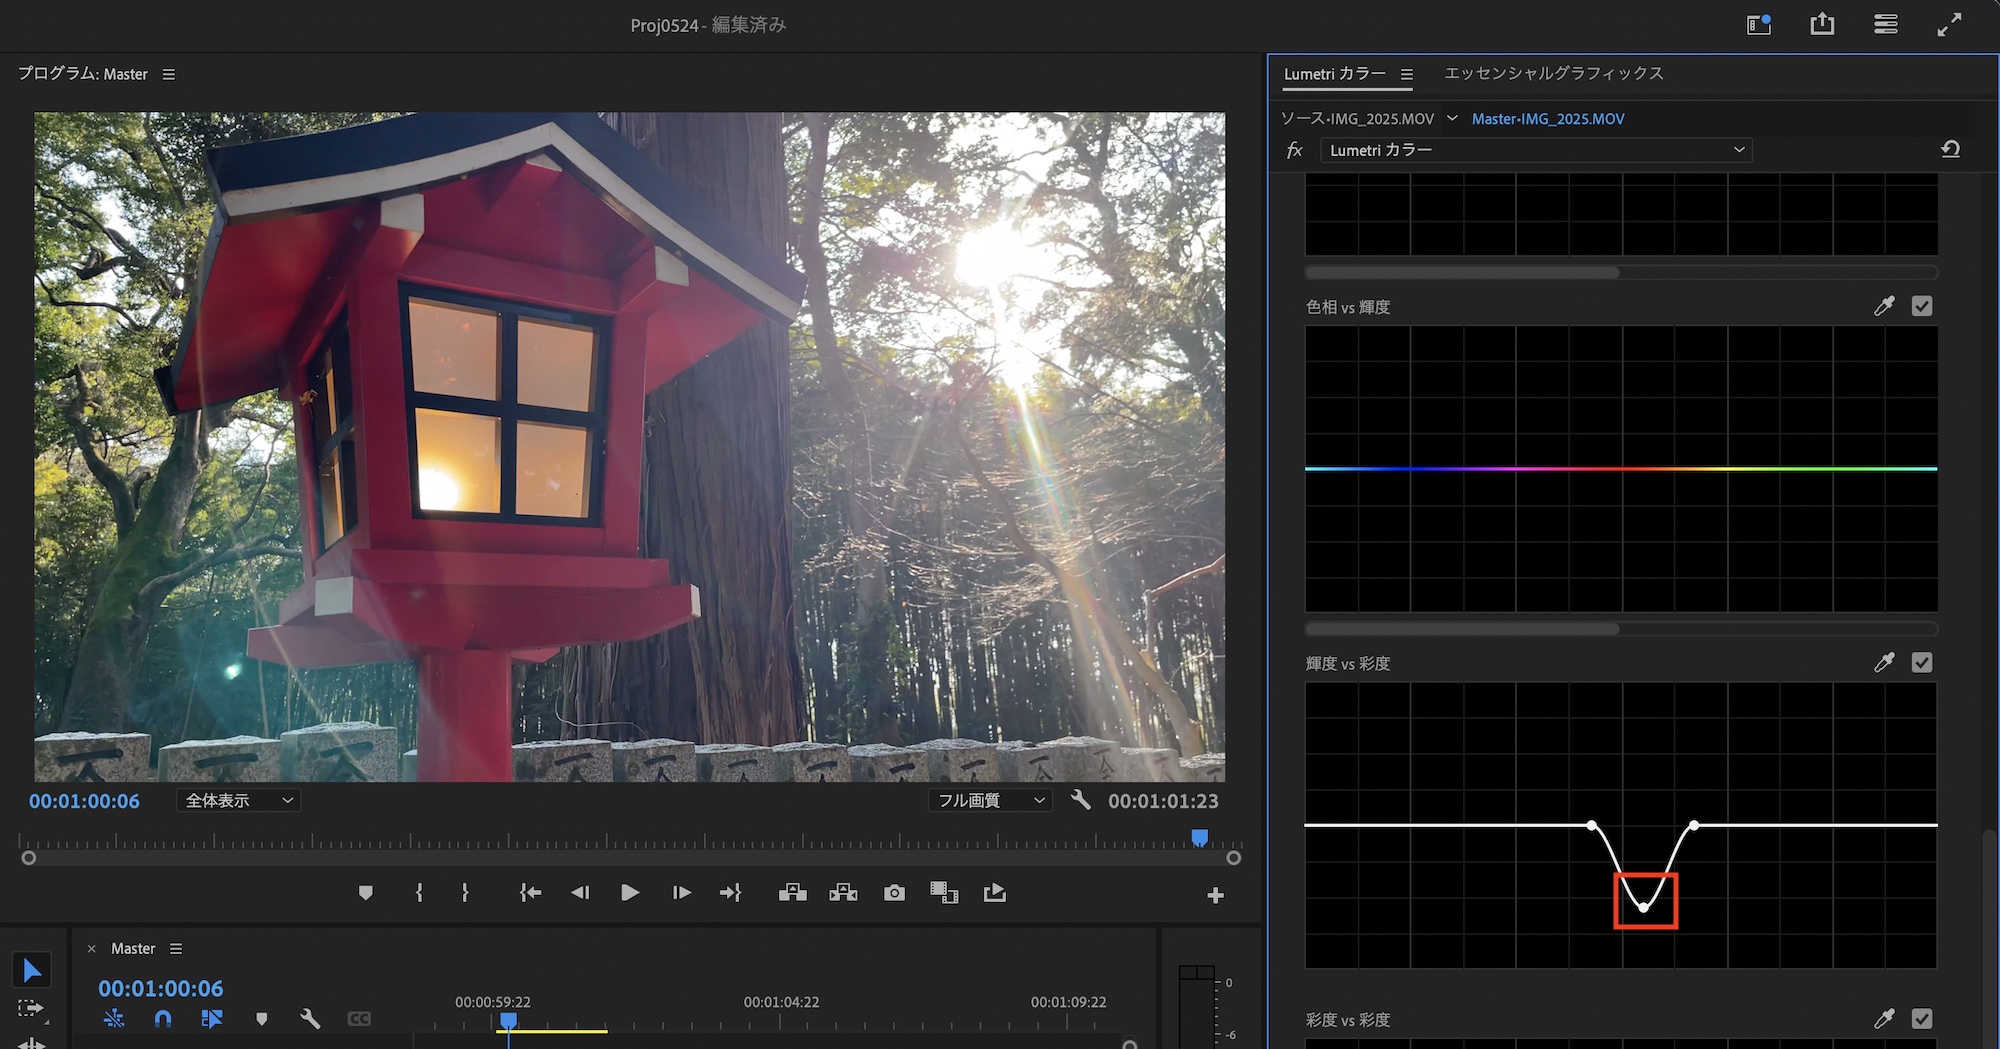This screenshot has height=1049, width=2000.
Task: Open the フル画質 playback resolution dropdown
Action: (990, 800)
